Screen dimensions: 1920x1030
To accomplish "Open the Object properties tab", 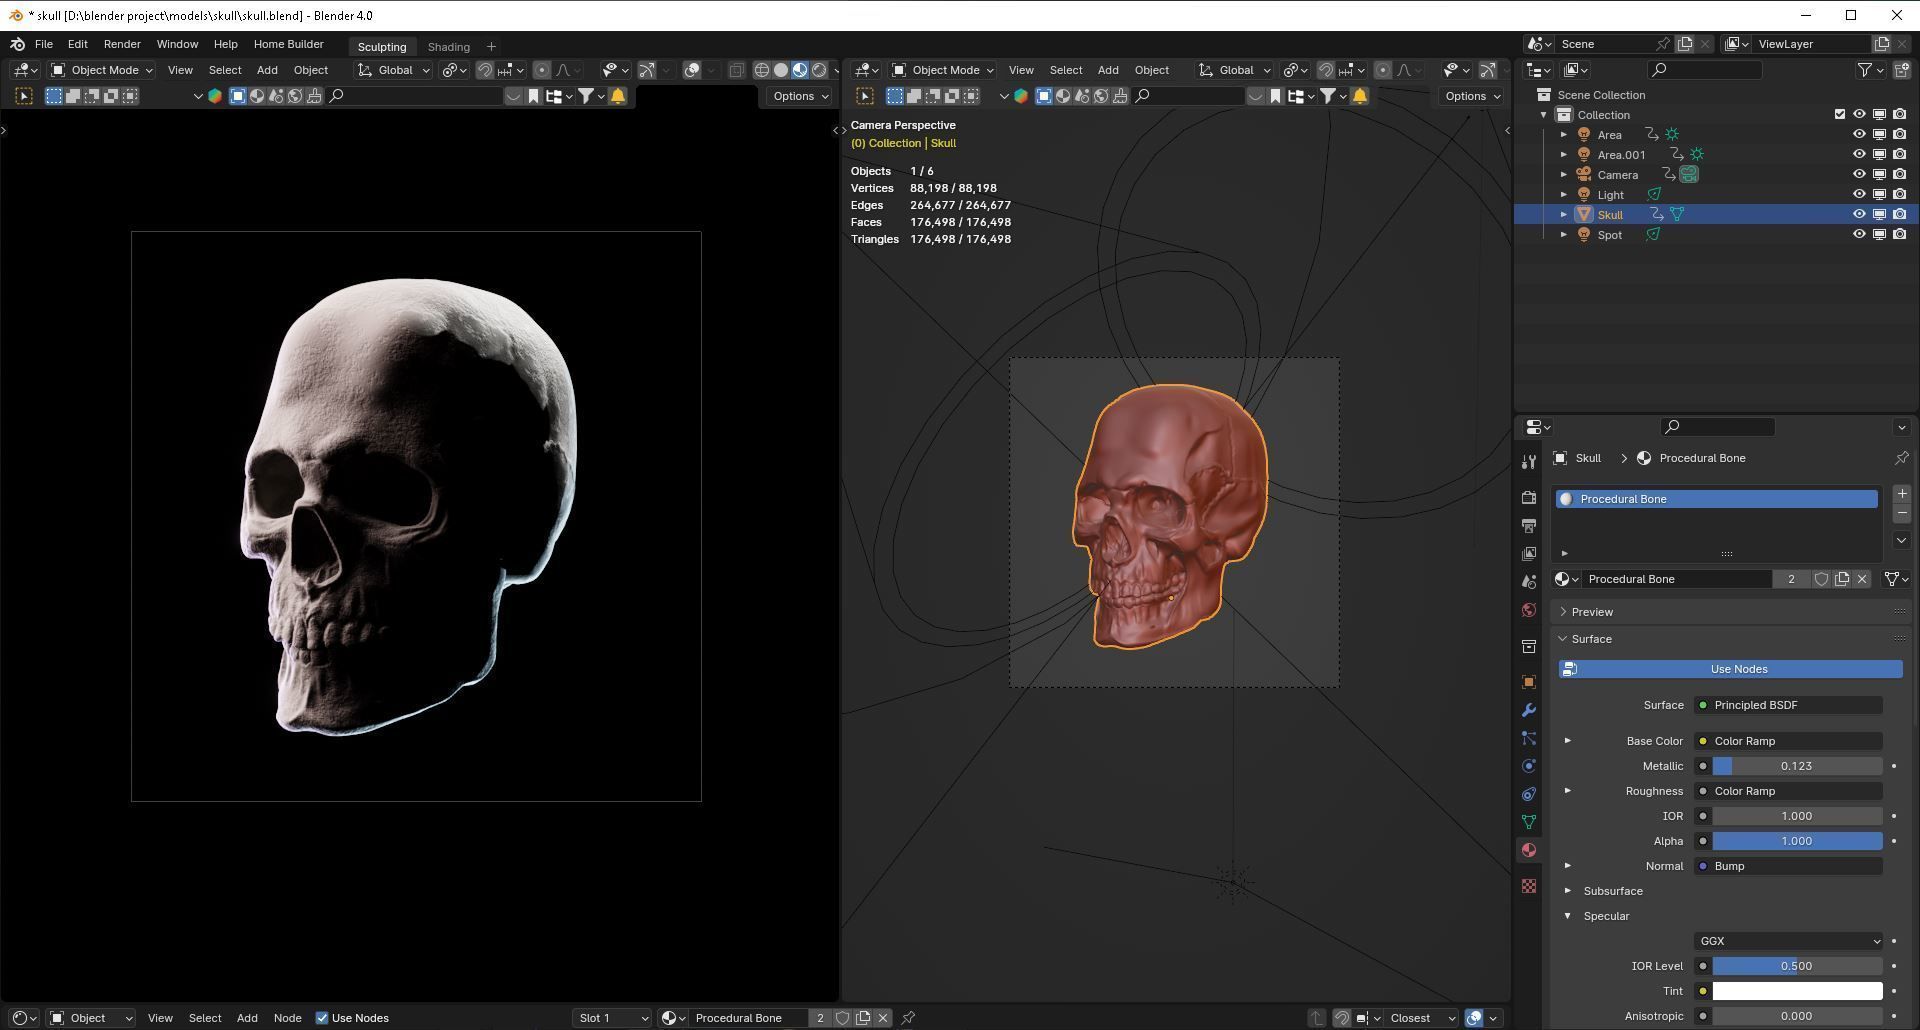I will pyautogui.click(x=1528, y=682).
